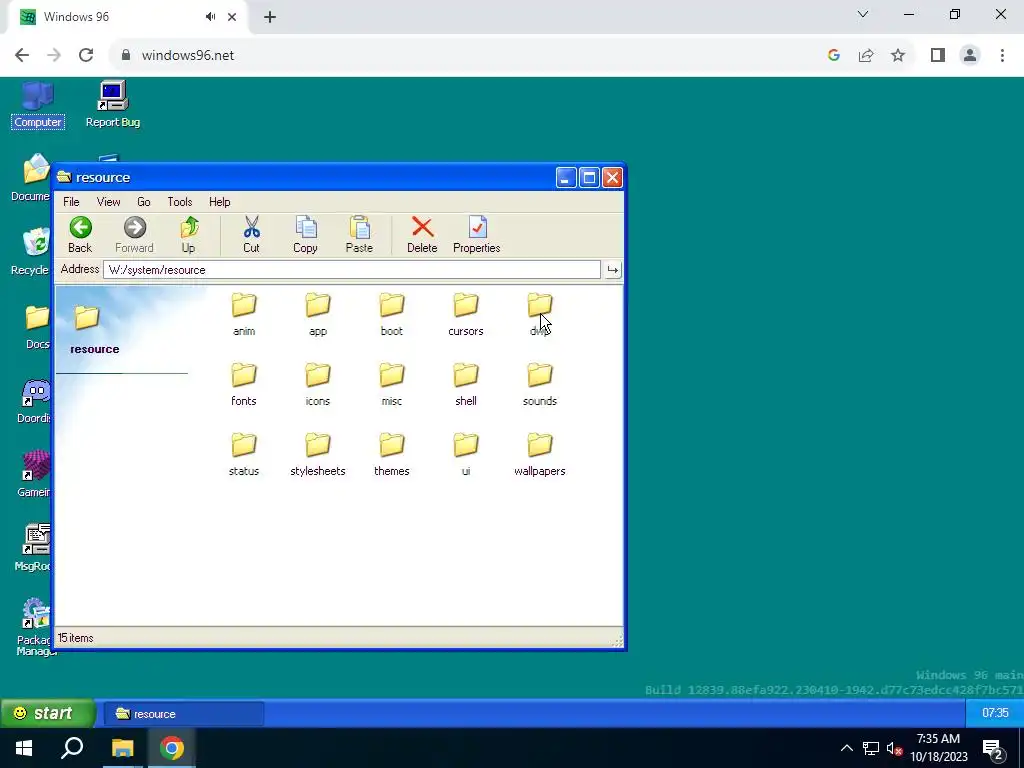Click the address bar path field

pyautogui.click(x=351, y=270)
